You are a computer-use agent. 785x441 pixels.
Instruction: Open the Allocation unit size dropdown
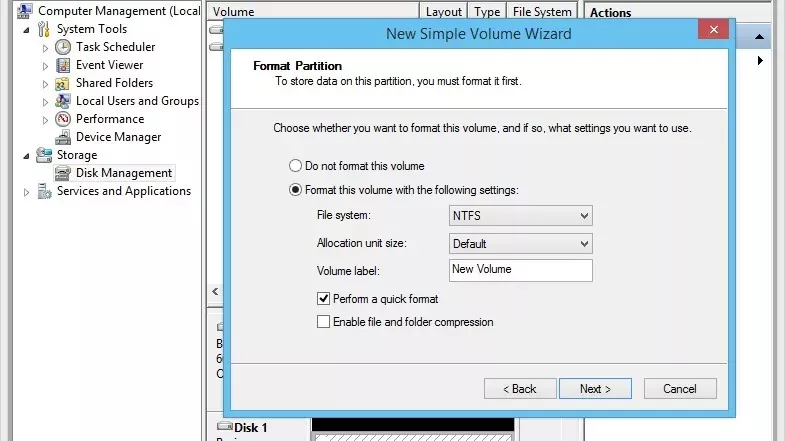[521, 244]
